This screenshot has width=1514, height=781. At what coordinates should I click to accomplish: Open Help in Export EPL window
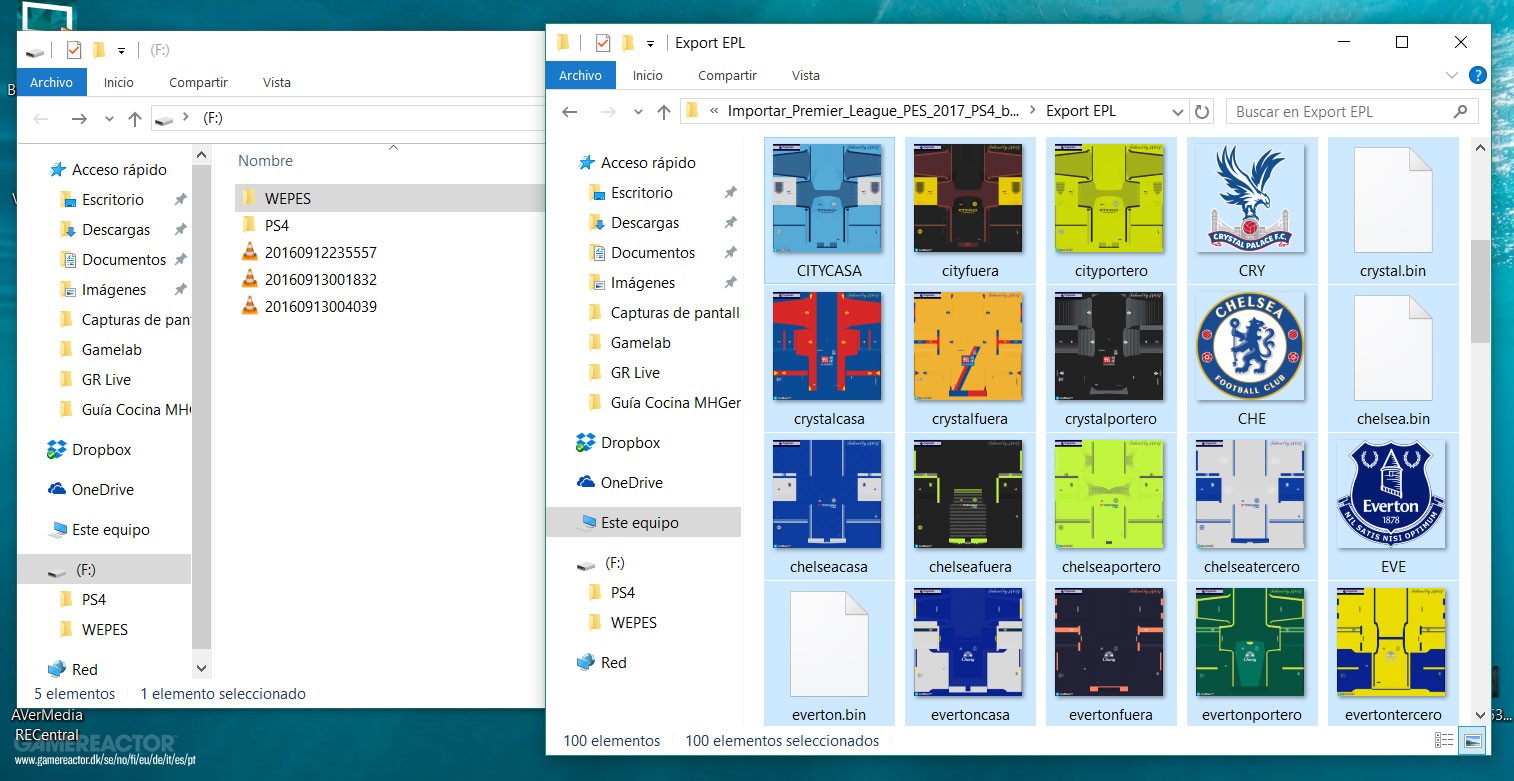(x=1477, y=75)
